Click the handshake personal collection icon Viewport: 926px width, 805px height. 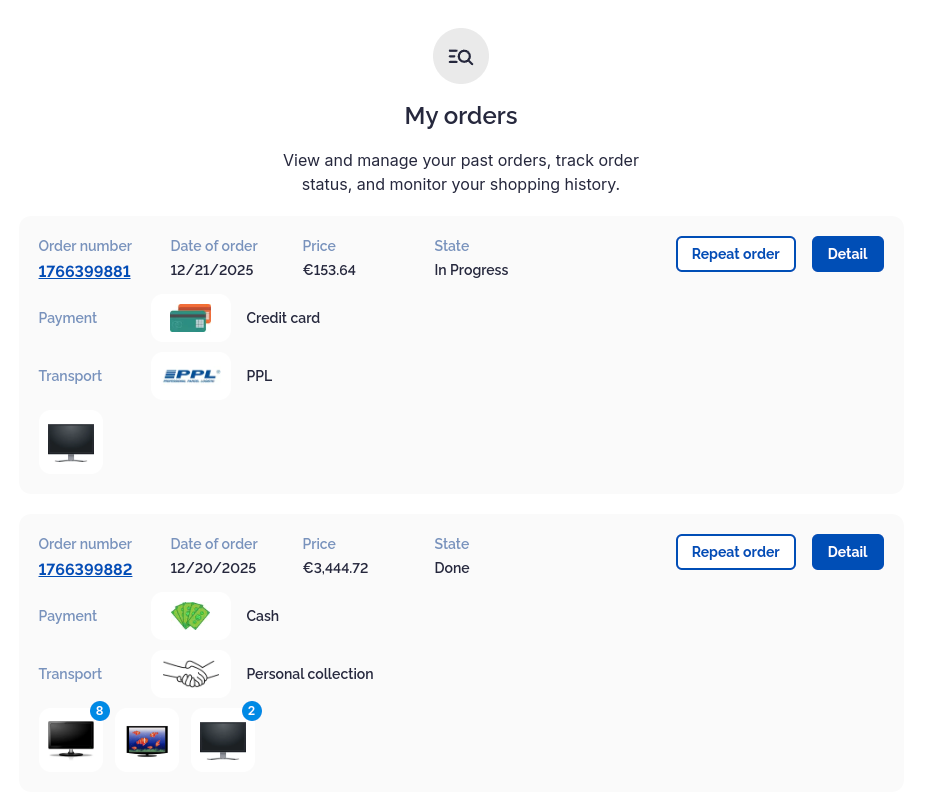[190, 674]
